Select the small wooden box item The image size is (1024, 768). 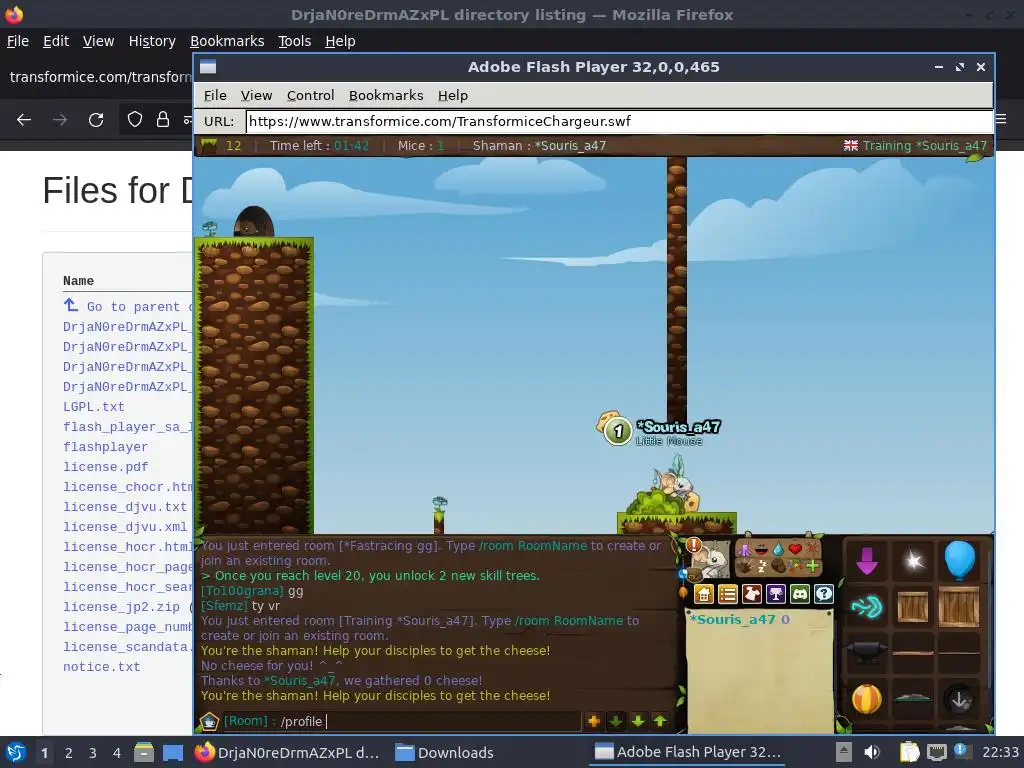(x=913, y=607)
